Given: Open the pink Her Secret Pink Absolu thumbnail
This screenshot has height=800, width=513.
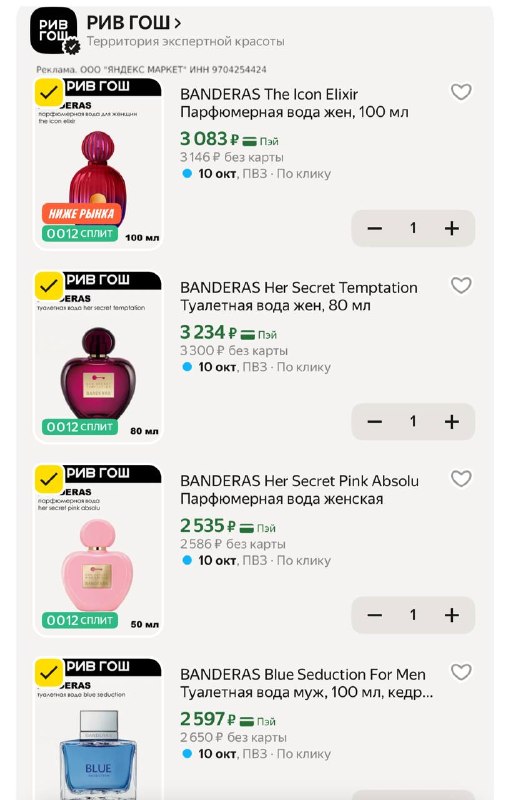Looking at the screenshot, I should click(x=97, y=550).
